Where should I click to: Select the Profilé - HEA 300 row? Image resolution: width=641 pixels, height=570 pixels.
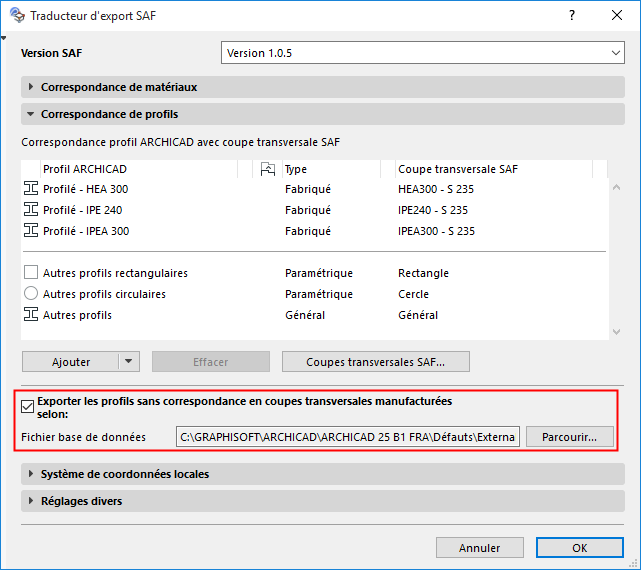pos(314,189)
